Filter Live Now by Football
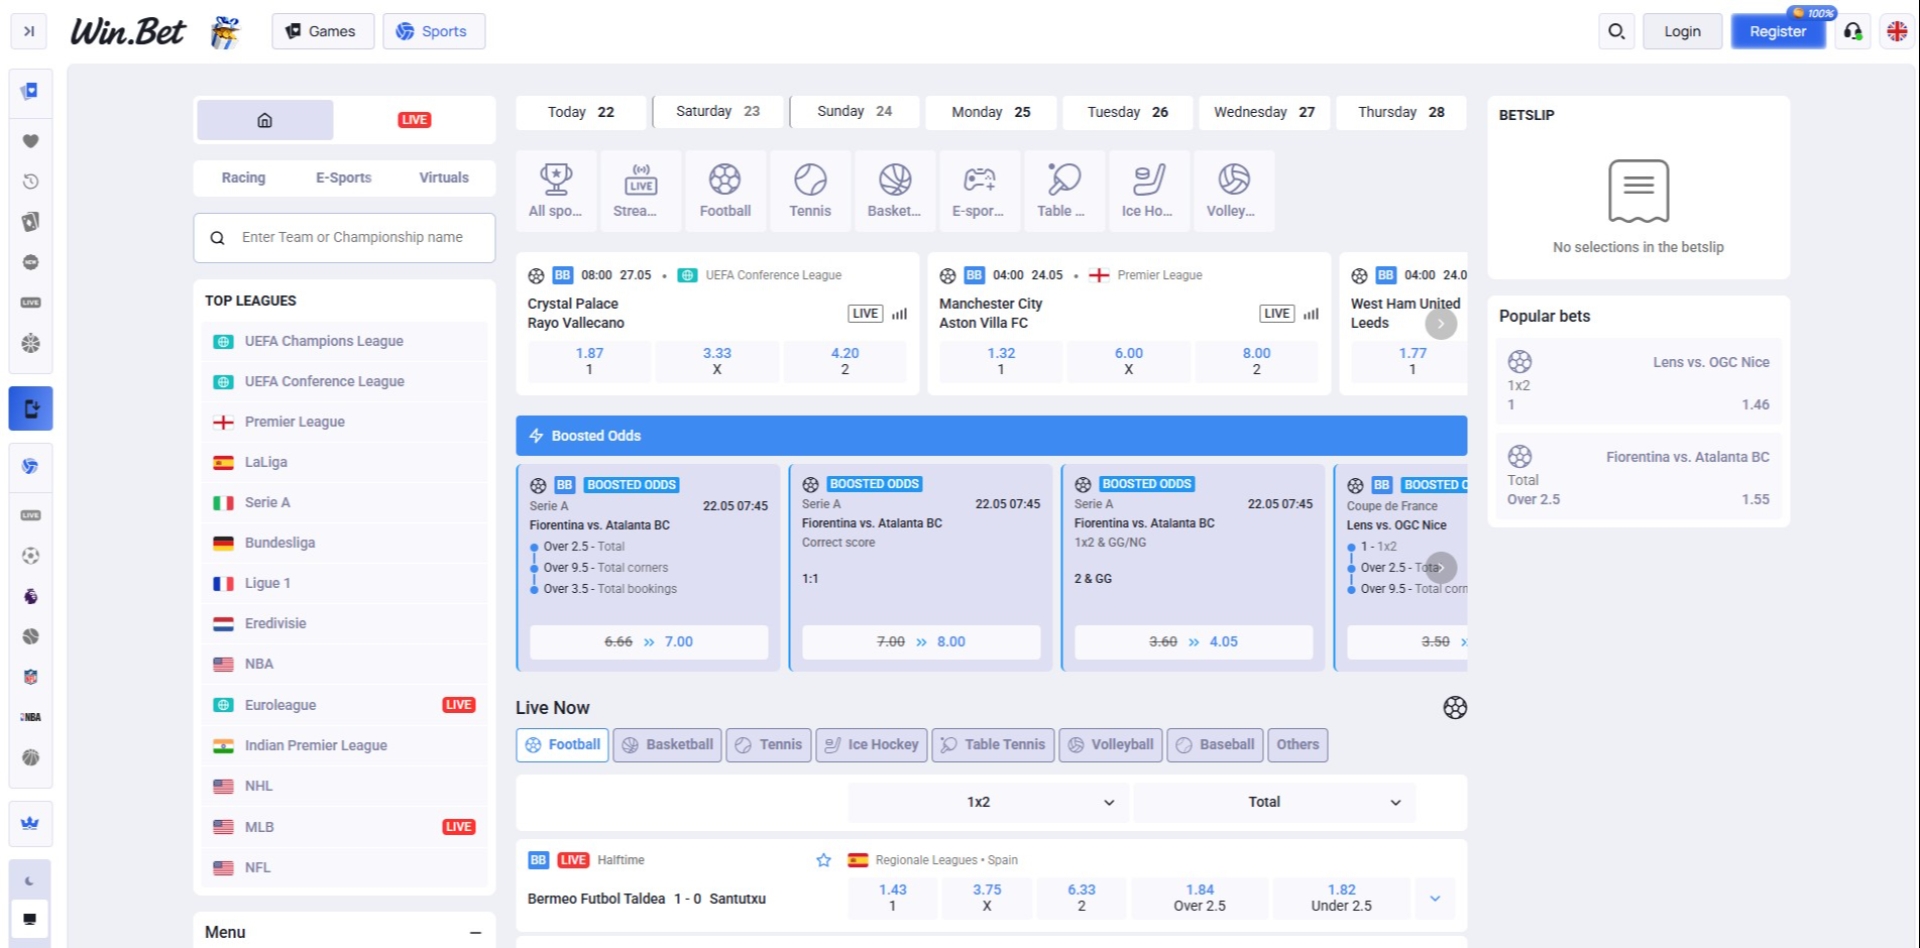 click(x=563, y=745)
